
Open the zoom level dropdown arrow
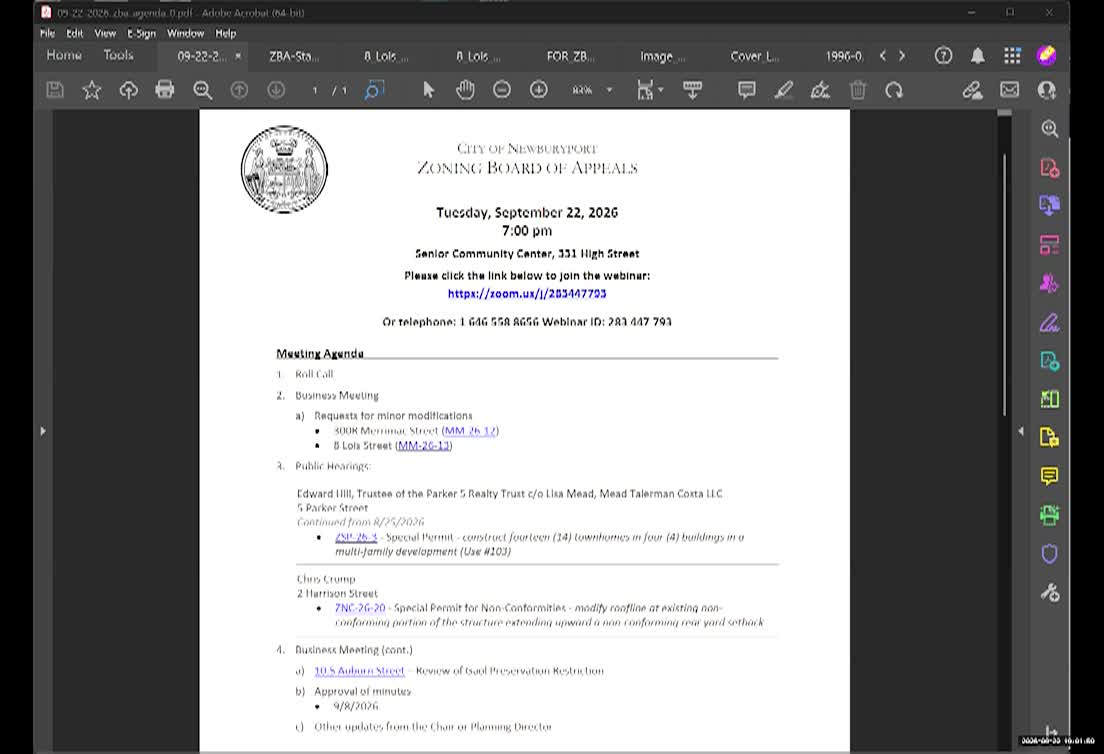coord(610,90)
